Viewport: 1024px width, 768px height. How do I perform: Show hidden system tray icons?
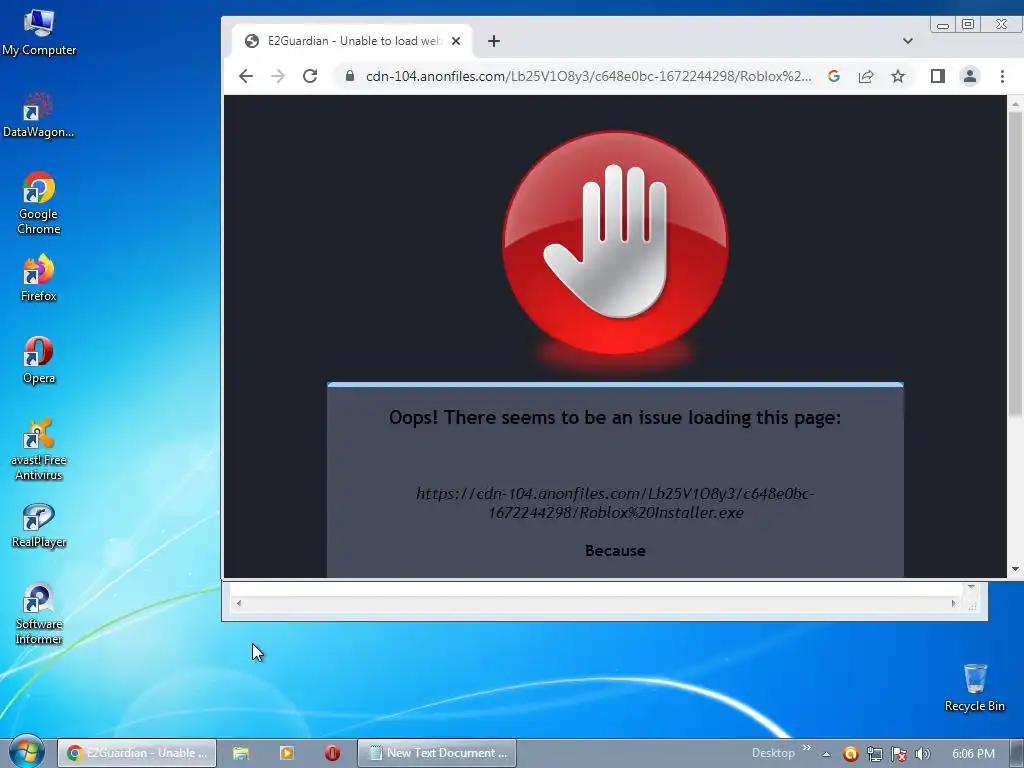[826, 754]
